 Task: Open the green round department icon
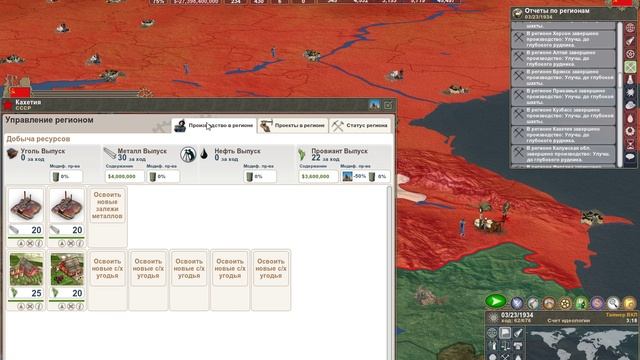click(581, 303)
